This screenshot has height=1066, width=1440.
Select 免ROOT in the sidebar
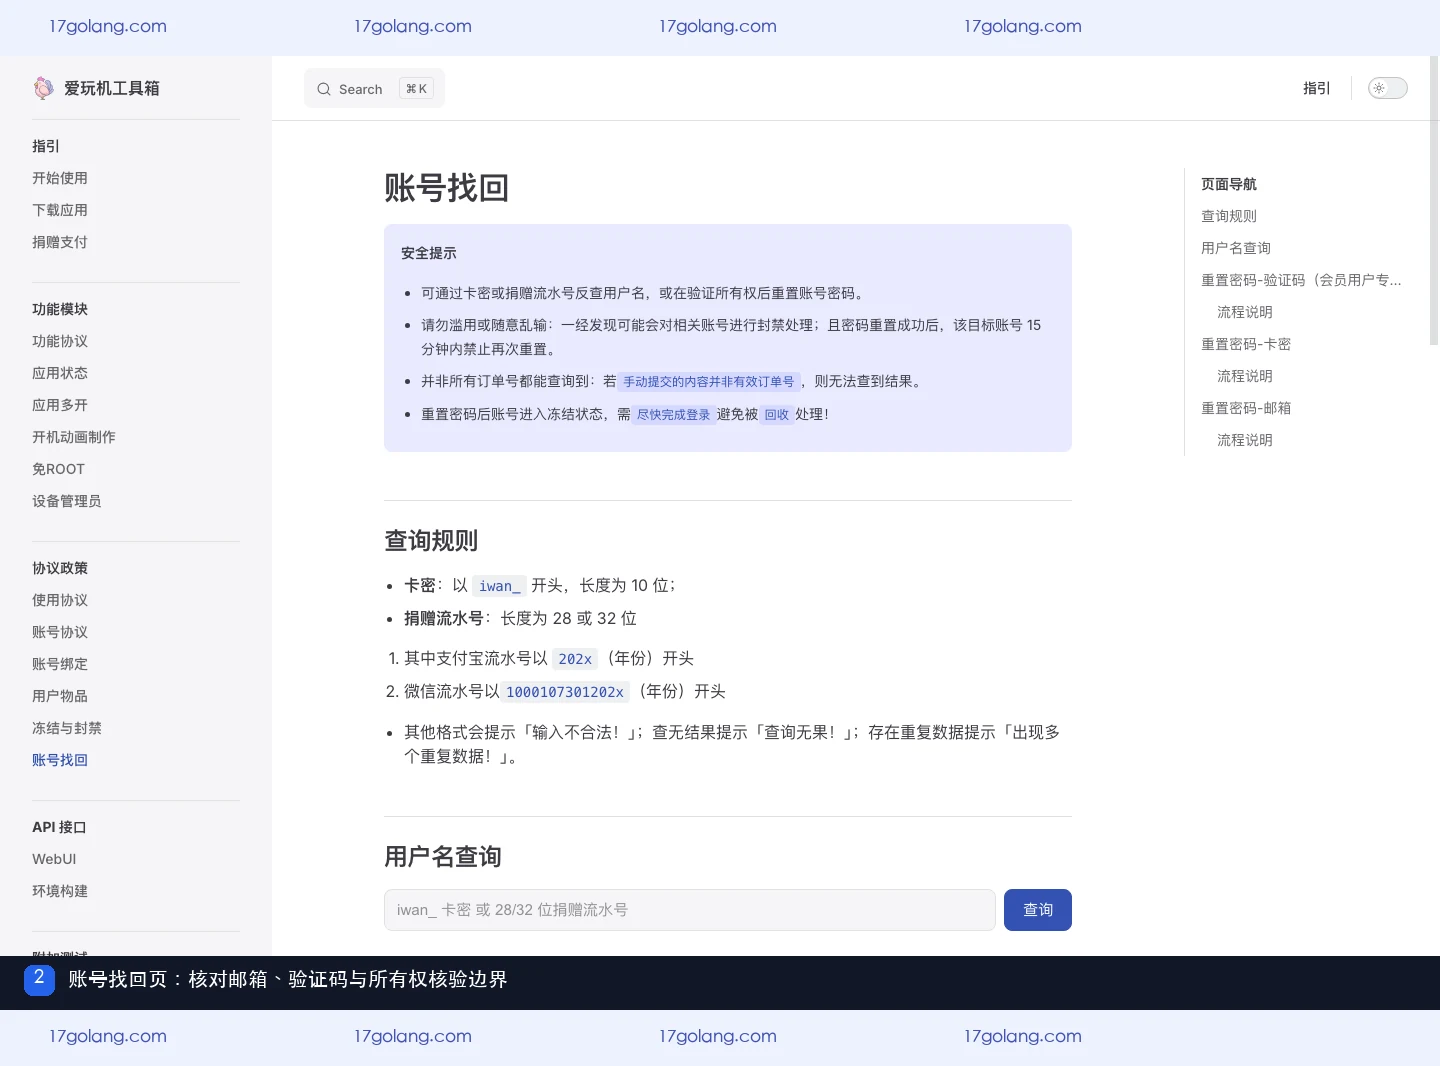[x=58, y=469]
